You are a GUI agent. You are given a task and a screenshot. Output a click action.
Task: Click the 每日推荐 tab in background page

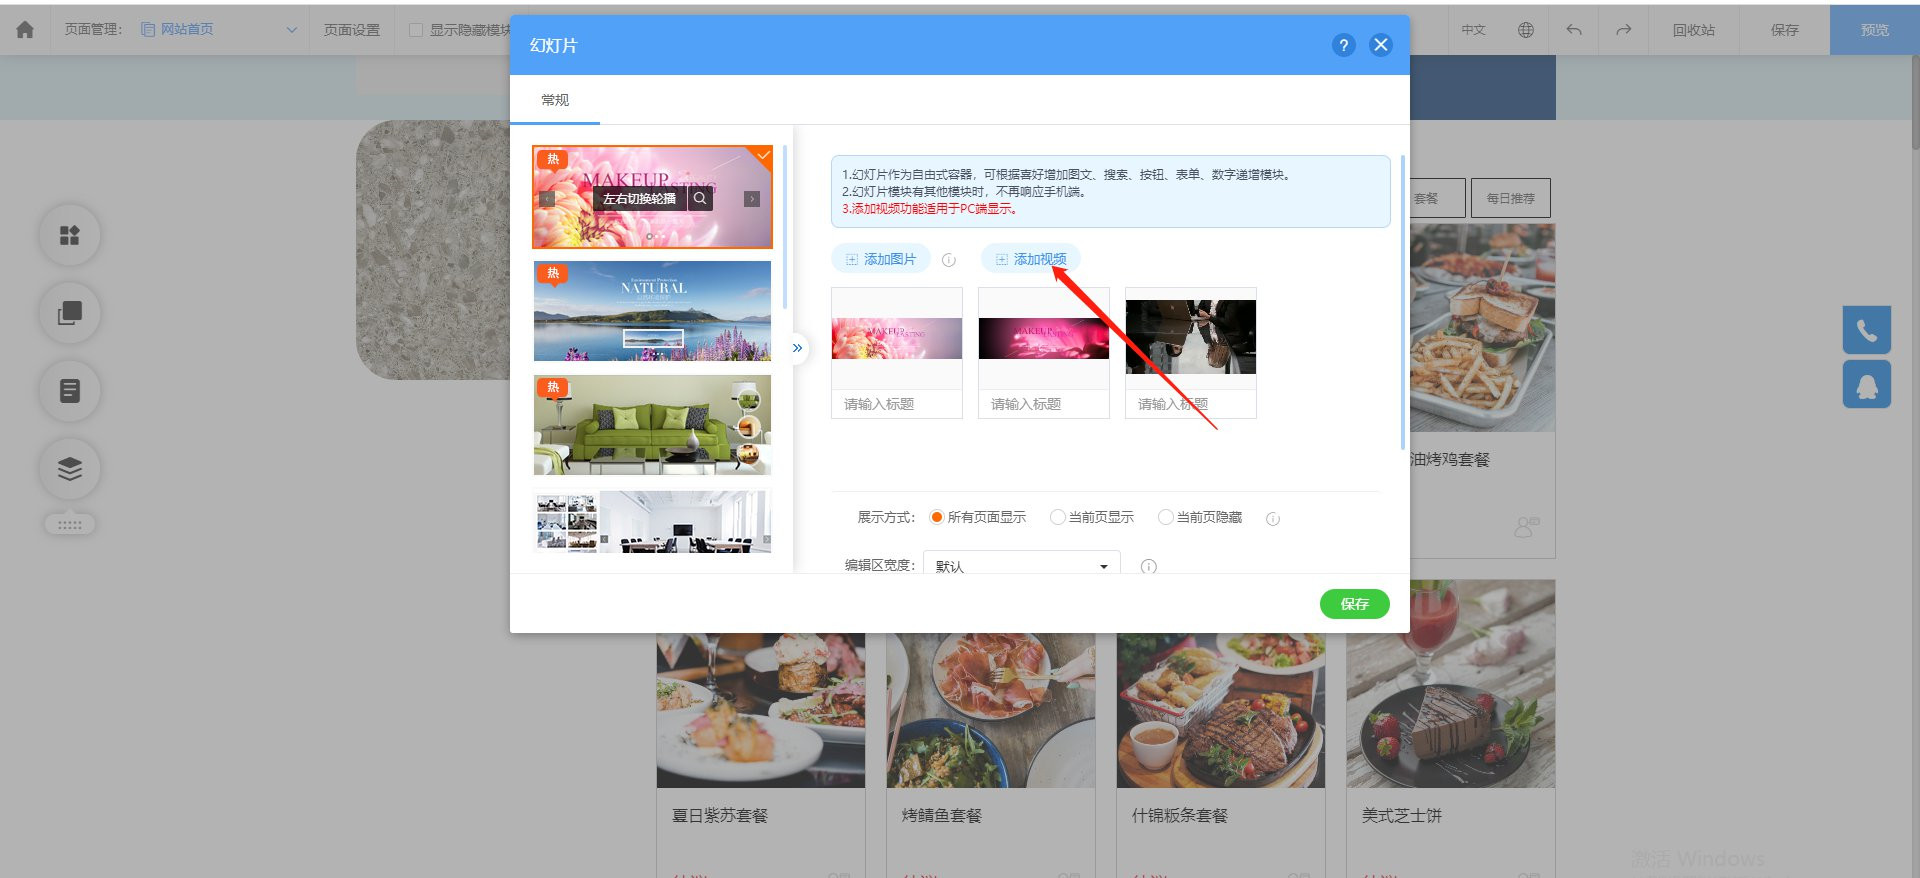1510,198
